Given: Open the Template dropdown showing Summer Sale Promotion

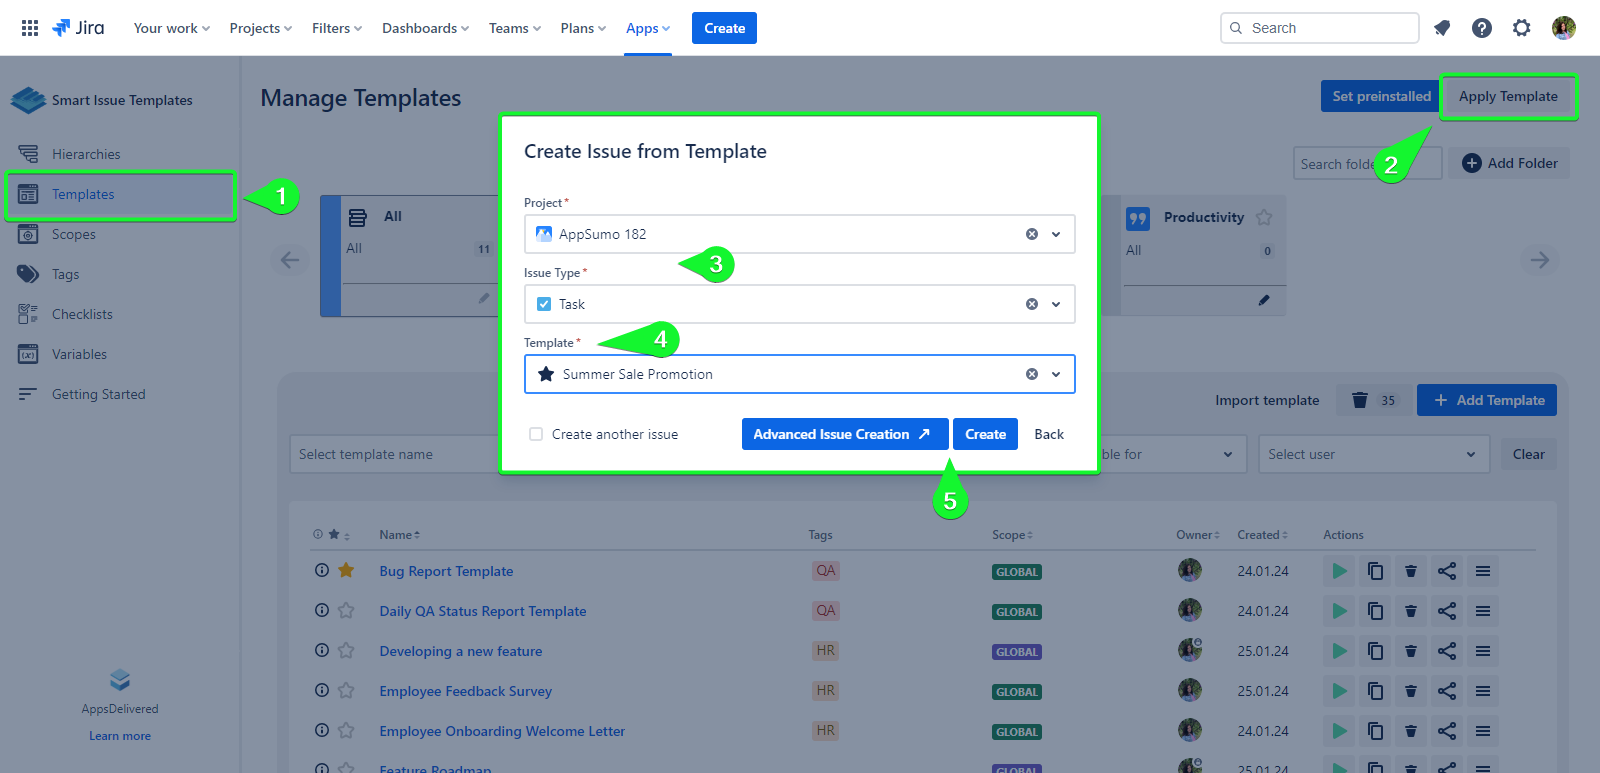Looking at the screenshot, I should click(1056, 374).
